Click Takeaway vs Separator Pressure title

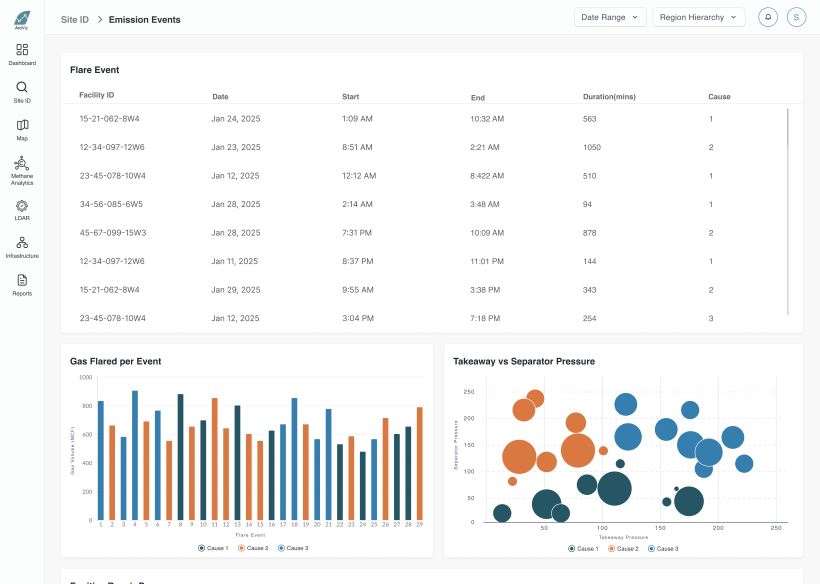(x=524, y=361)
